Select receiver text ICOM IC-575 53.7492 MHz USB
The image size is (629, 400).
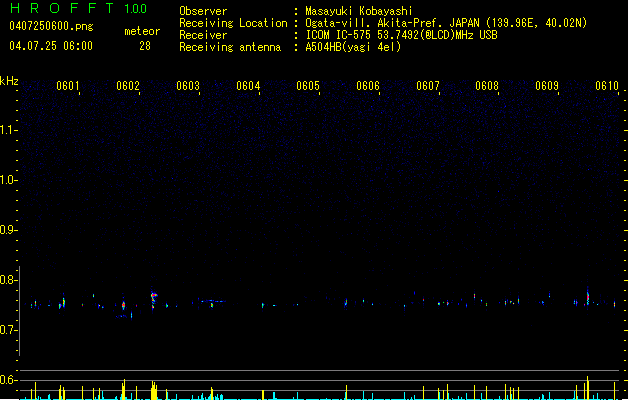tap(401, 35)
